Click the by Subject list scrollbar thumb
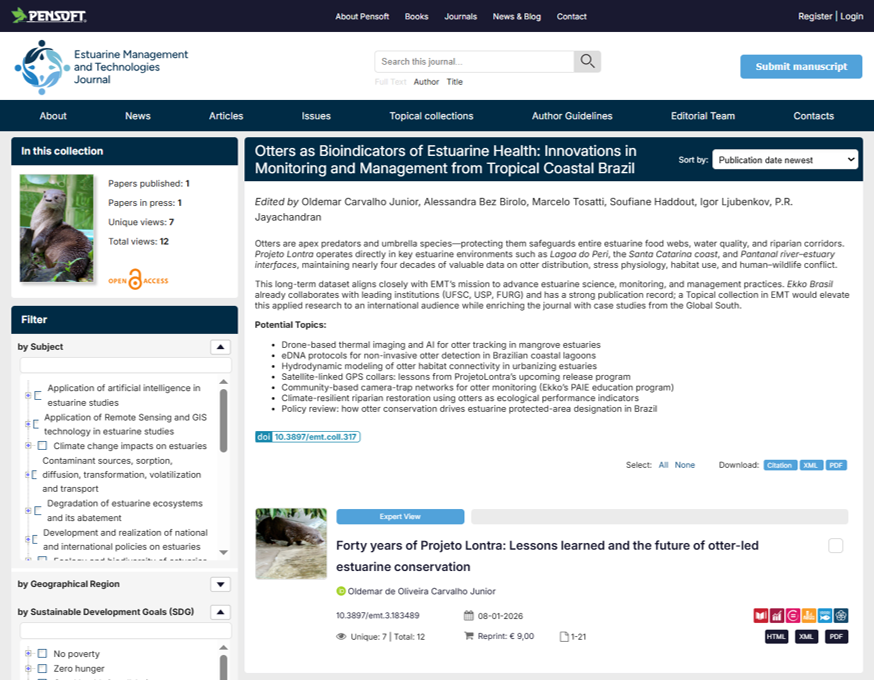This screenshot has height=680, width=874. (x=224, y=420)
